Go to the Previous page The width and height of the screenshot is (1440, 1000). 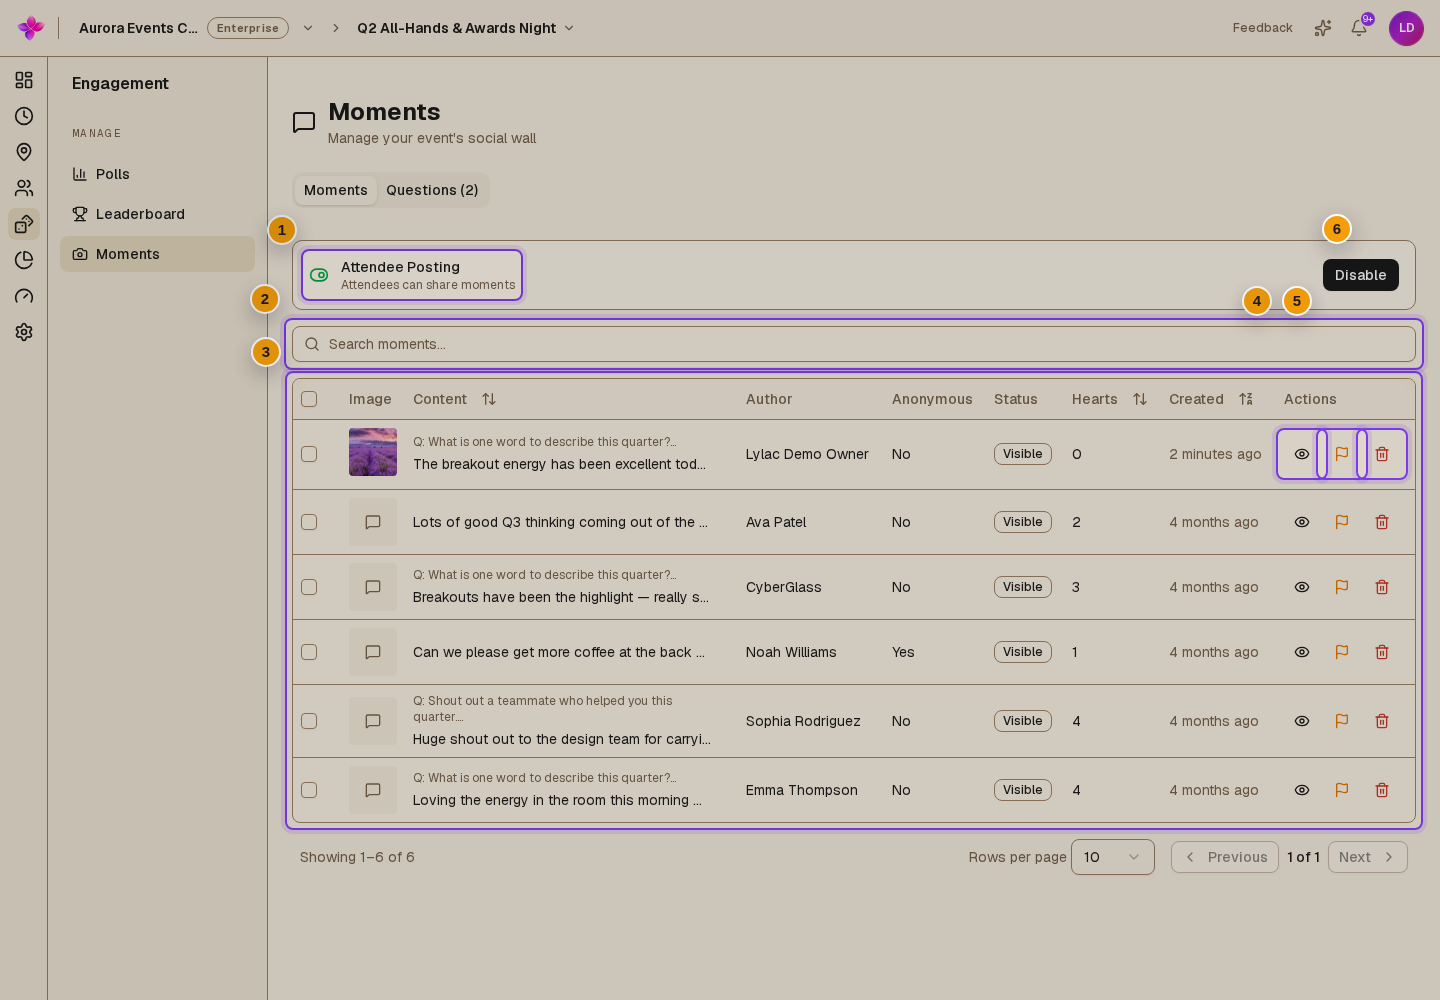1225,857
